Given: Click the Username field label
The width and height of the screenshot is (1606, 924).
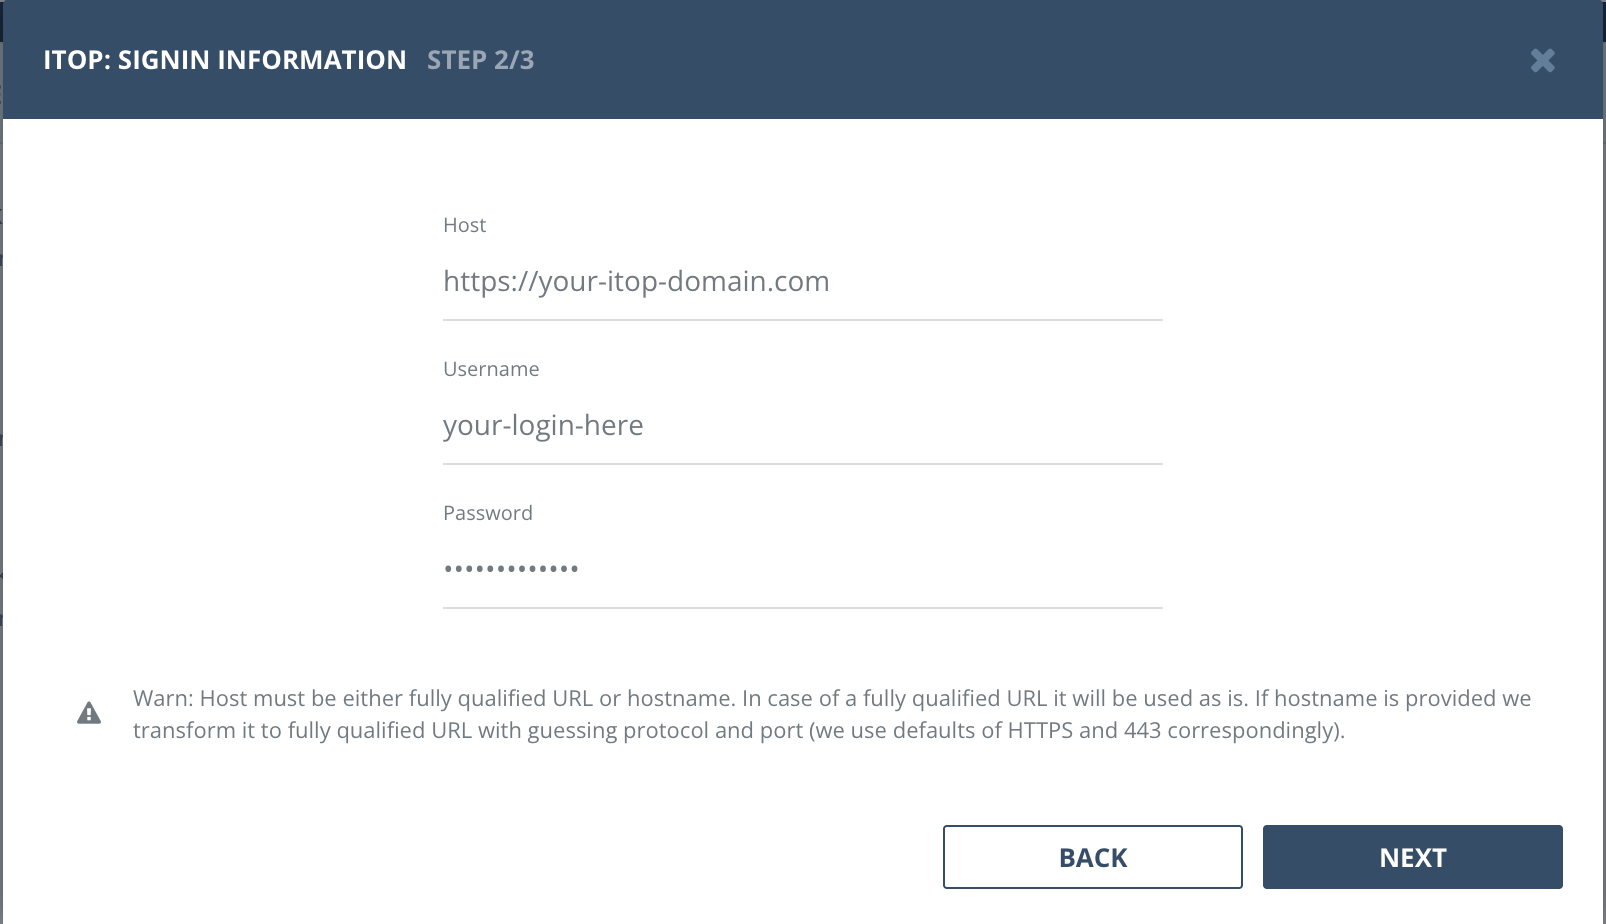Looking at the screenshot, I should coord(491,369).
